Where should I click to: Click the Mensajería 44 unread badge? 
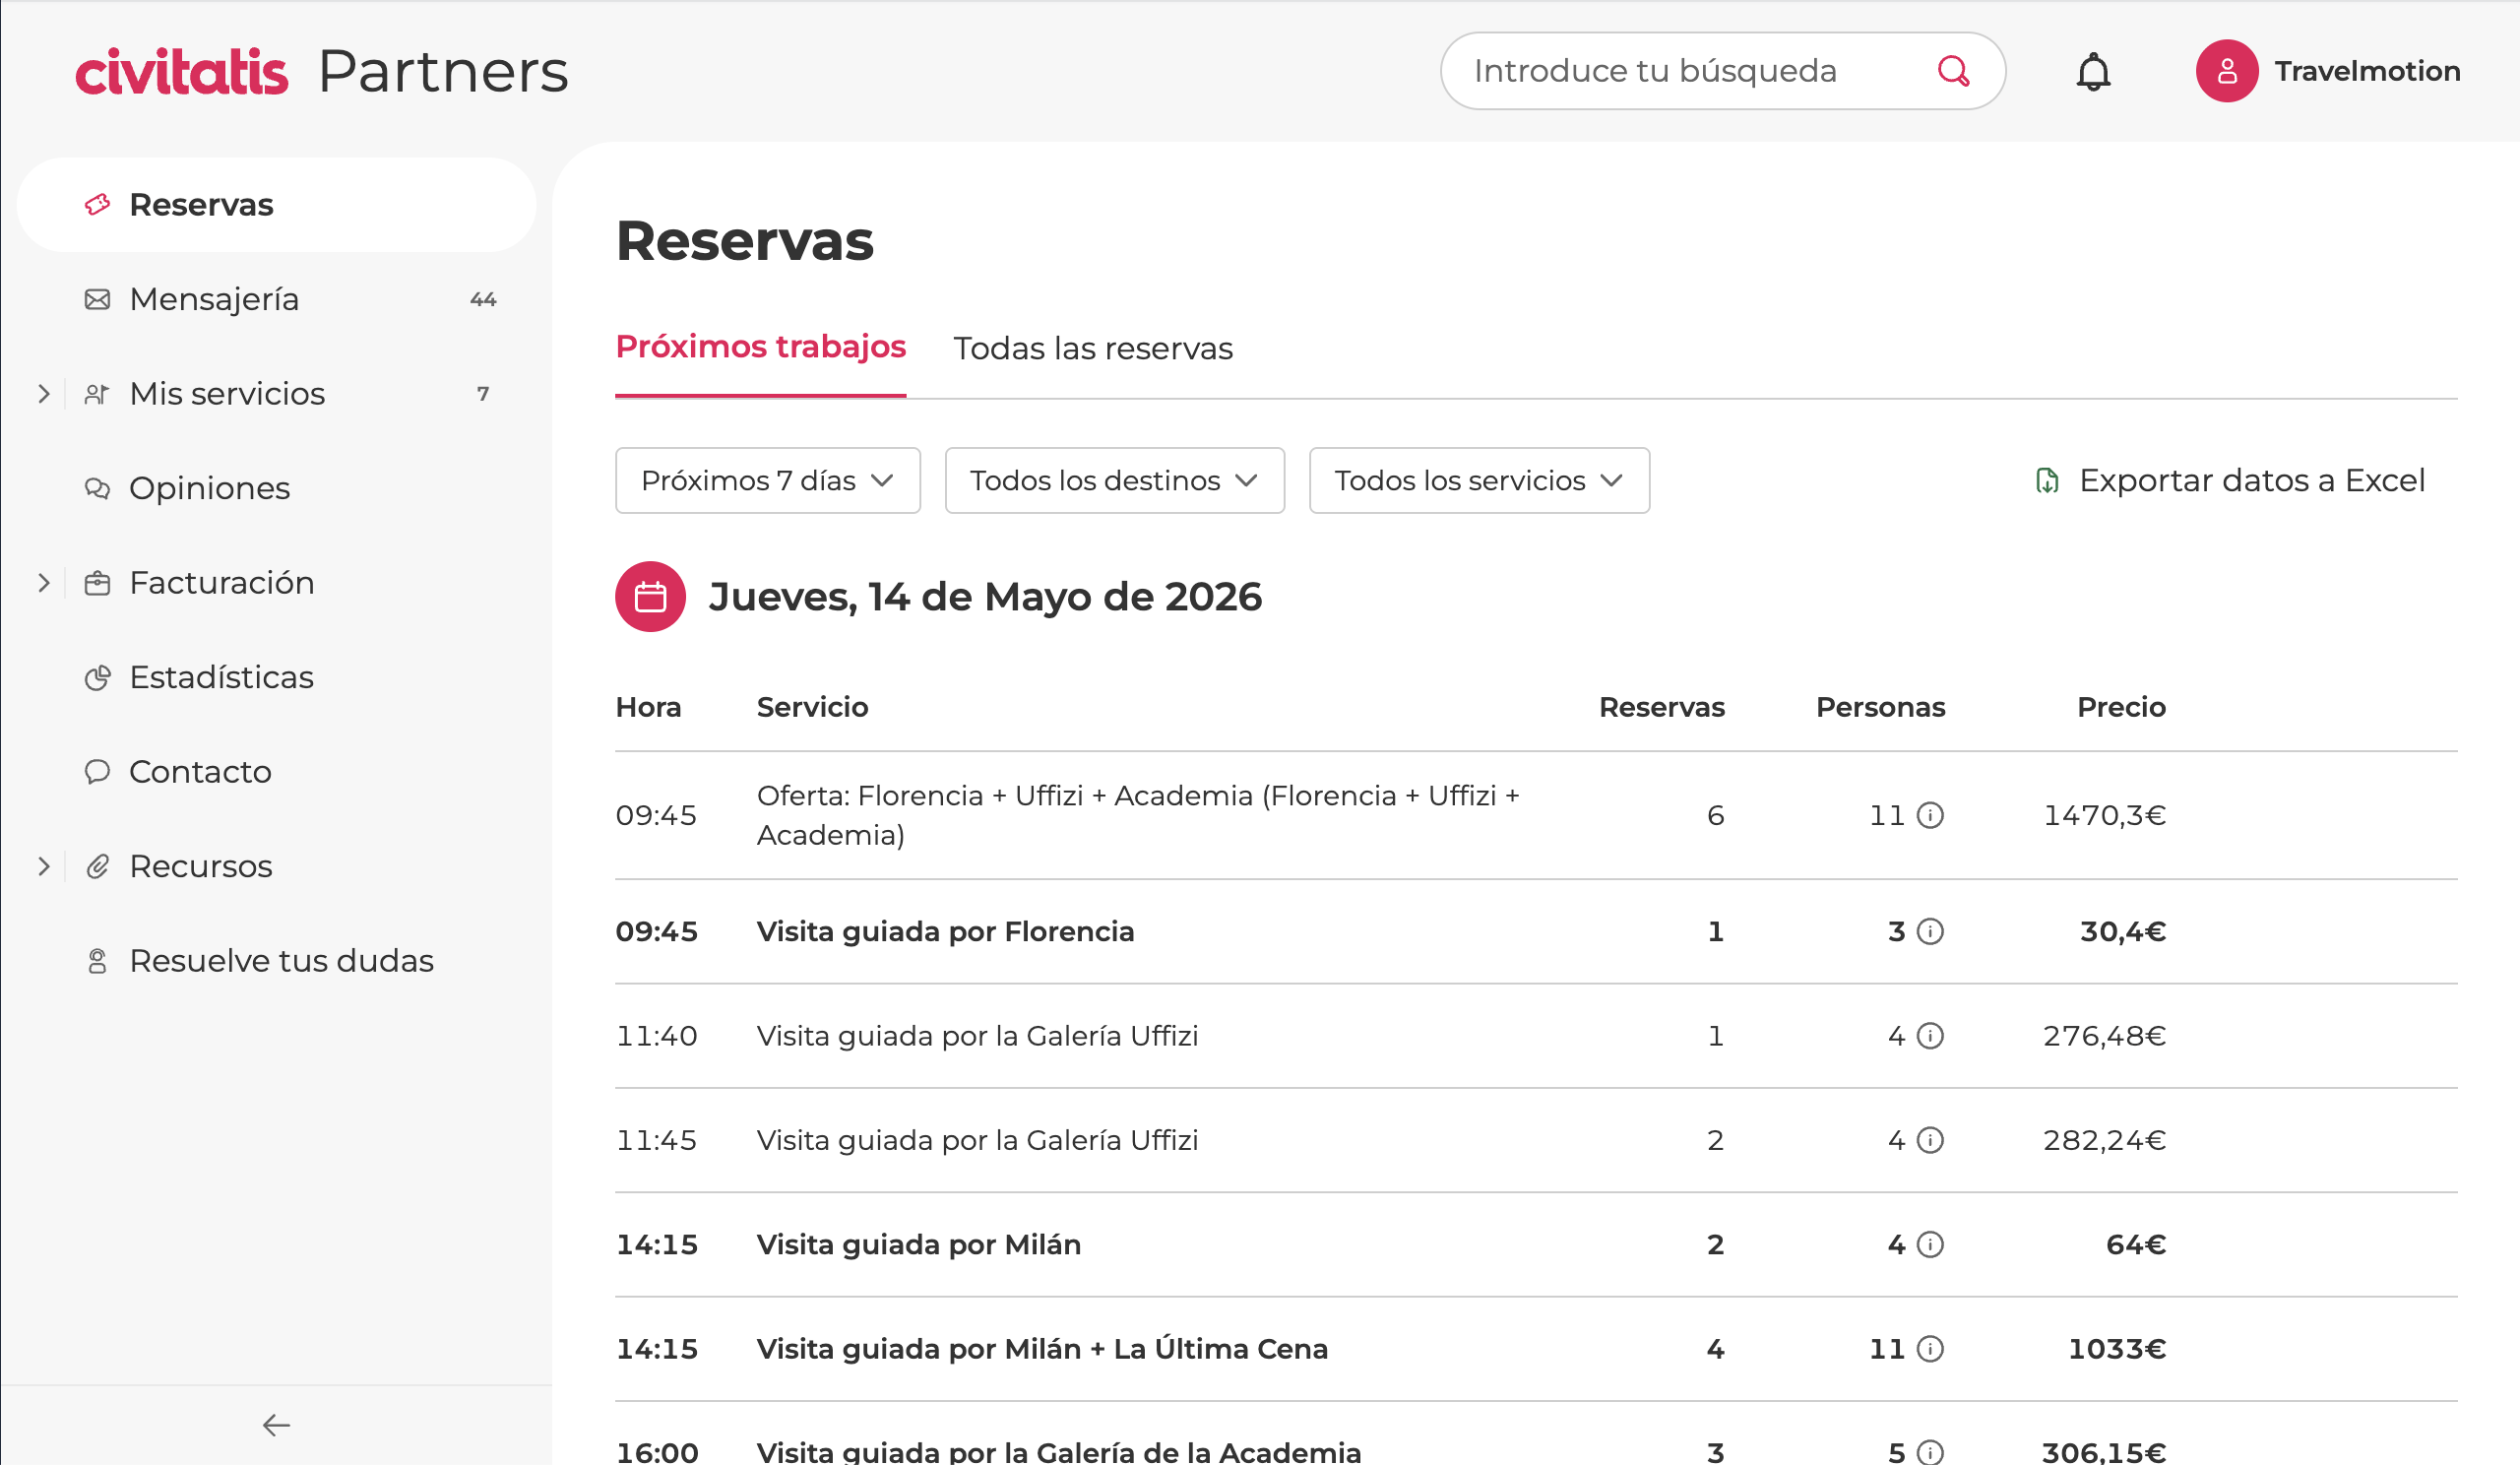pos(483,300)
